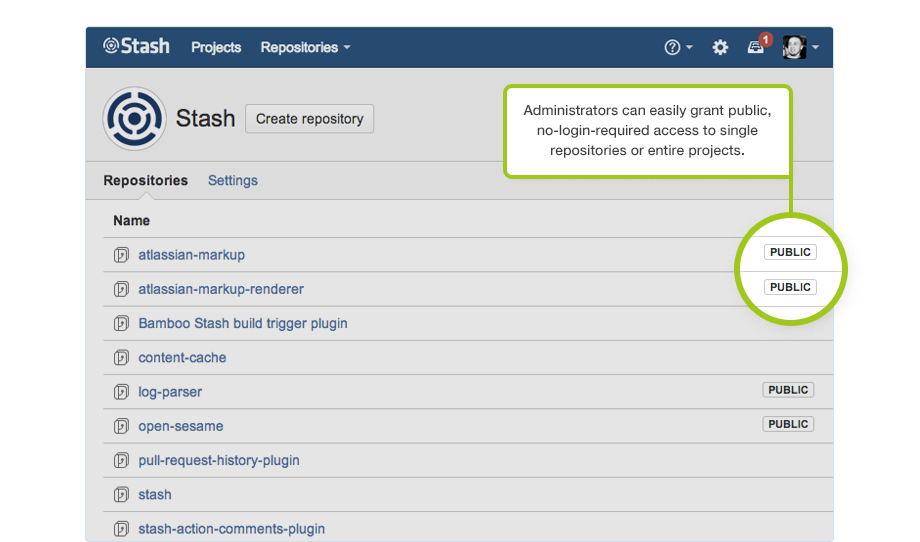Click the Stash project avatar

click(134, 118)
